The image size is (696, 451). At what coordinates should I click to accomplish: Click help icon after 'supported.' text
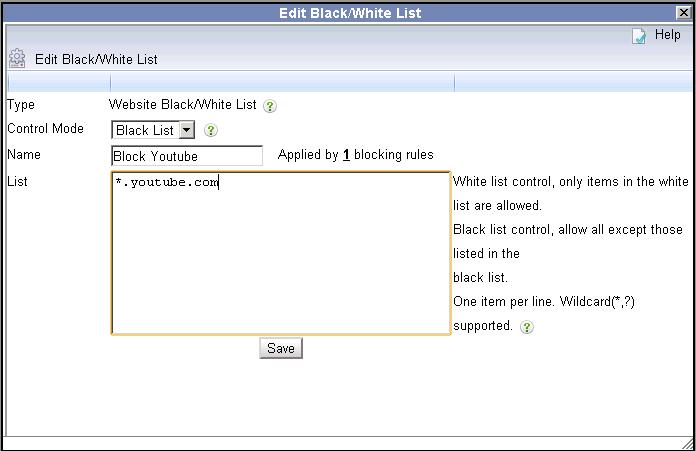526,327
